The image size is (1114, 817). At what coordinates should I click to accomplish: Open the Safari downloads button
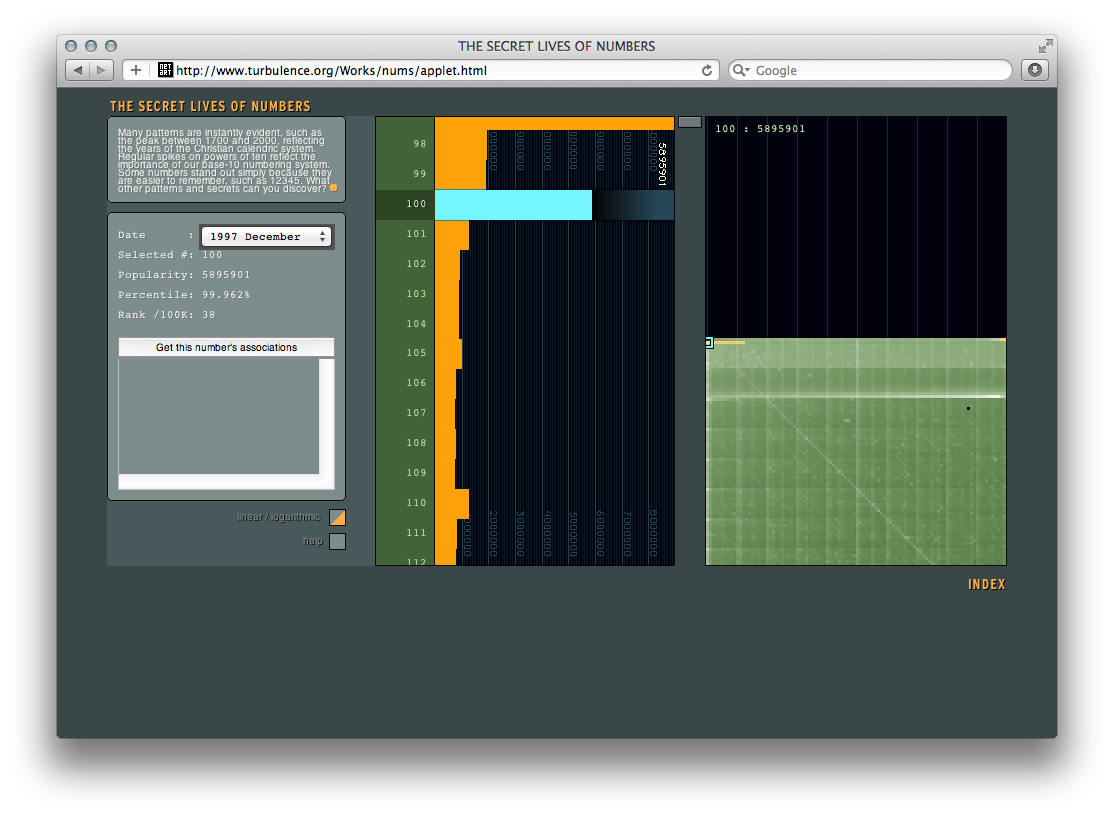tap(1034, 70)
